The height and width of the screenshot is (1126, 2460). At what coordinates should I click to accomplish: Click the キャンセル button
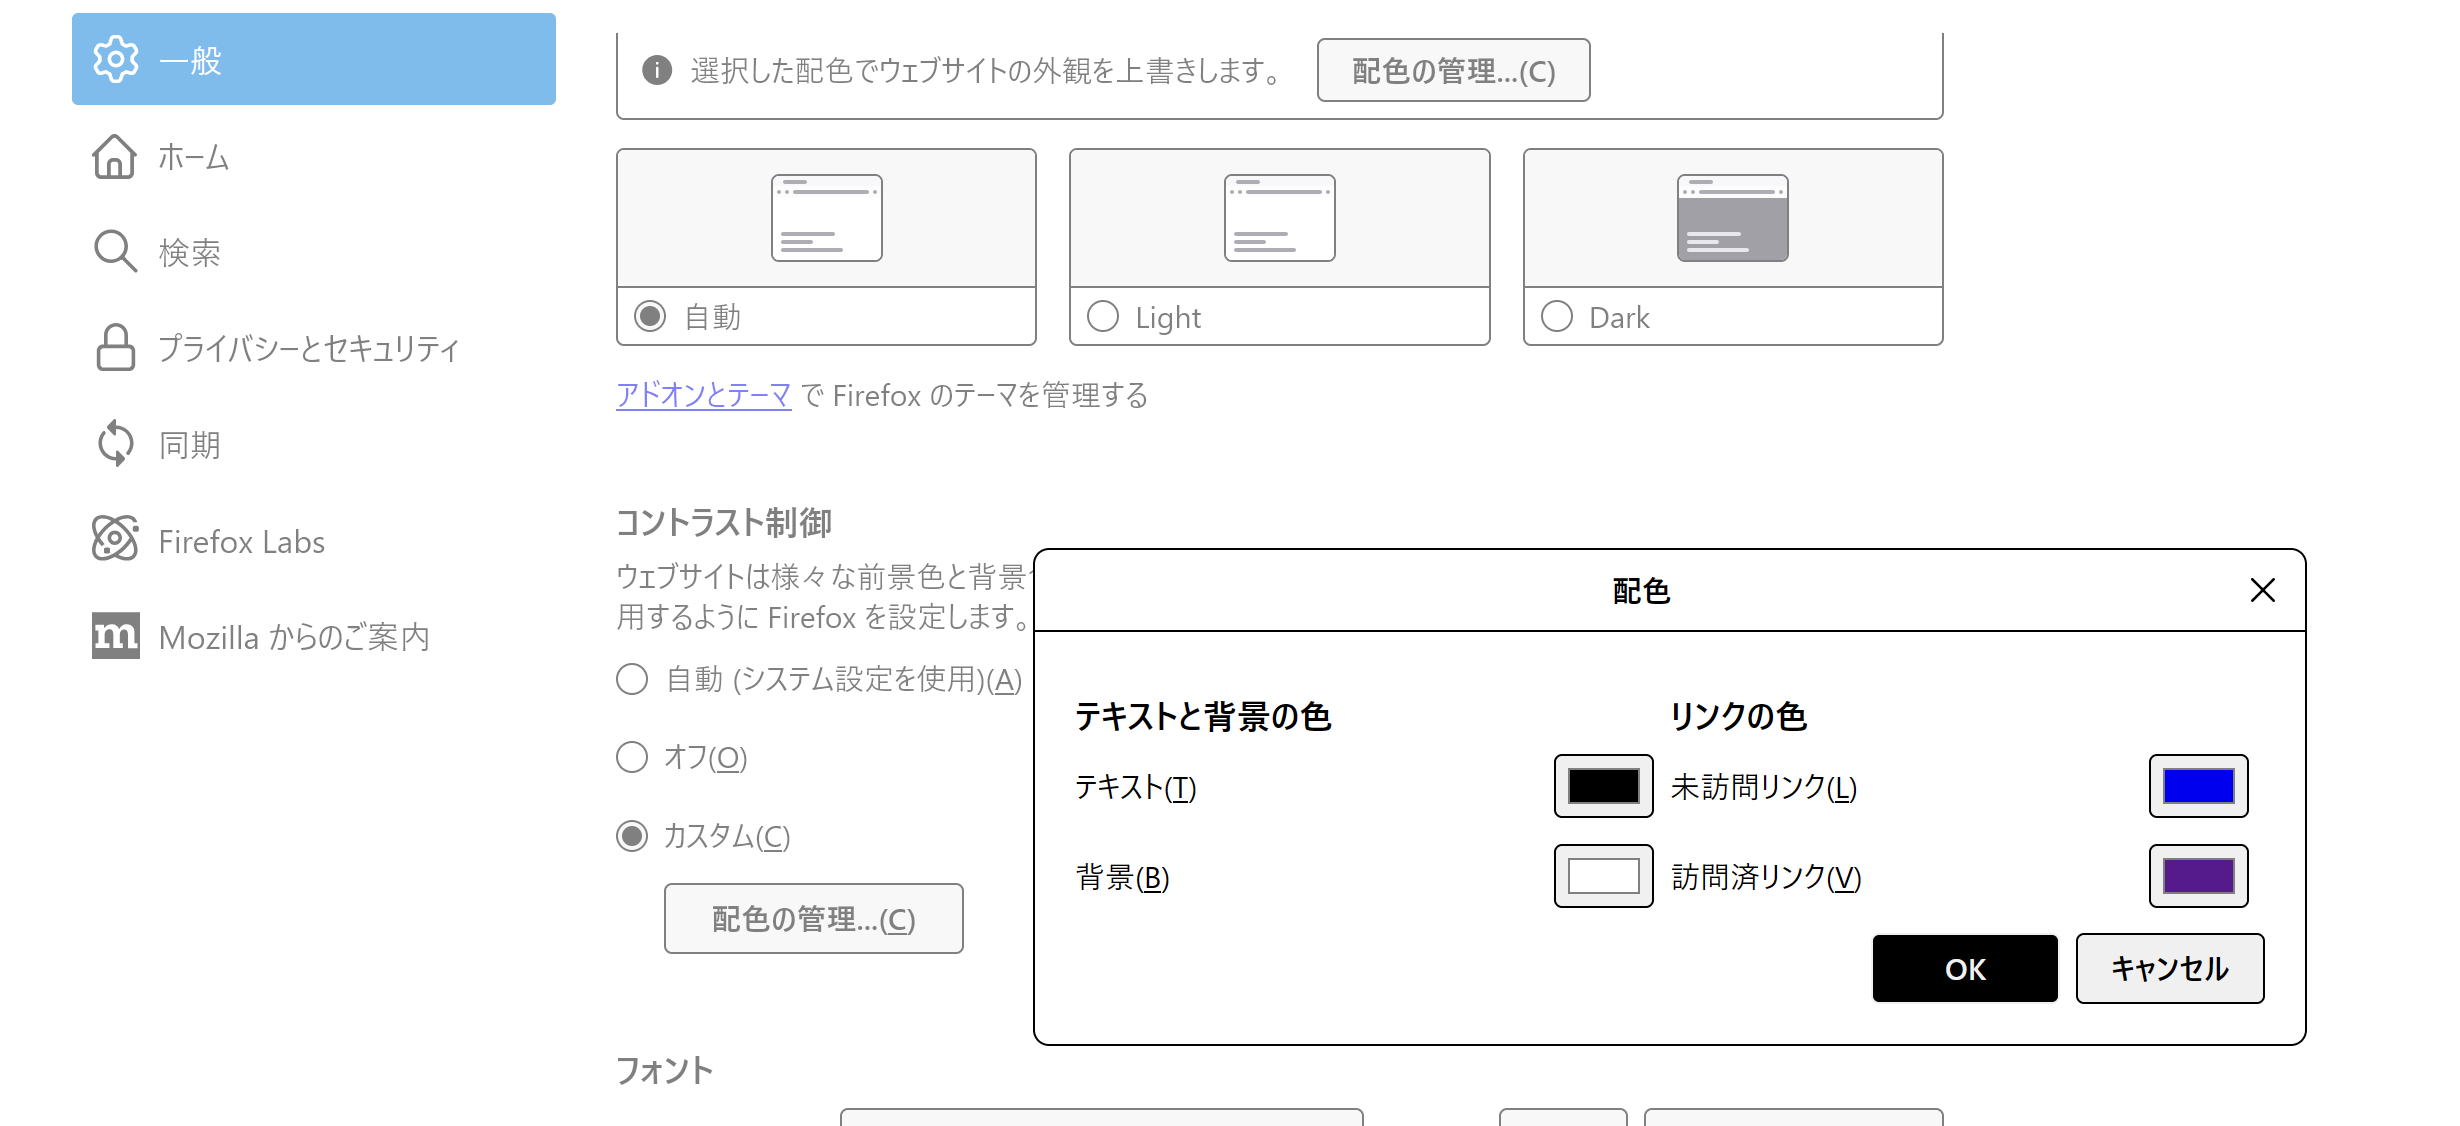point(2169,968)
